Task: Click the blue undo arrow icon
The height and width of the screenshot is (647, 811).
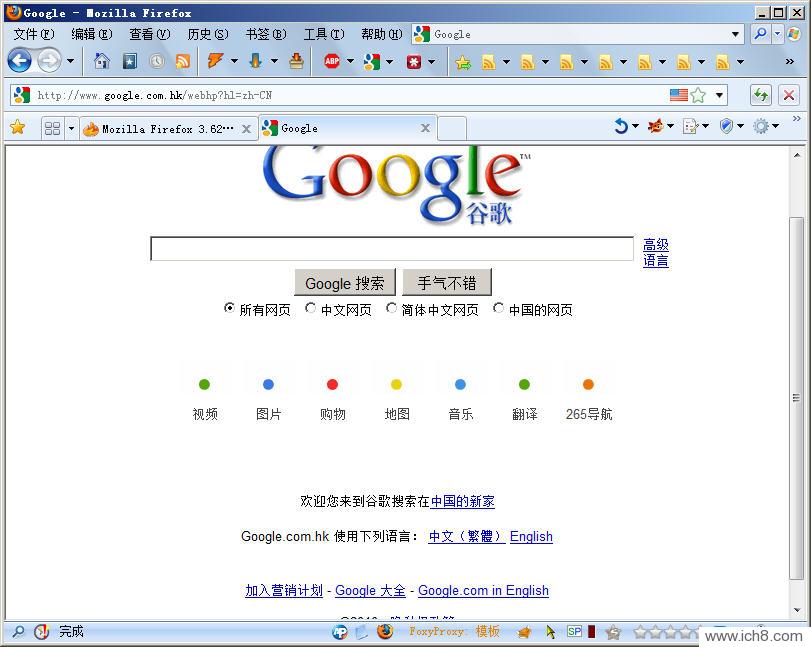Action: 621,126
